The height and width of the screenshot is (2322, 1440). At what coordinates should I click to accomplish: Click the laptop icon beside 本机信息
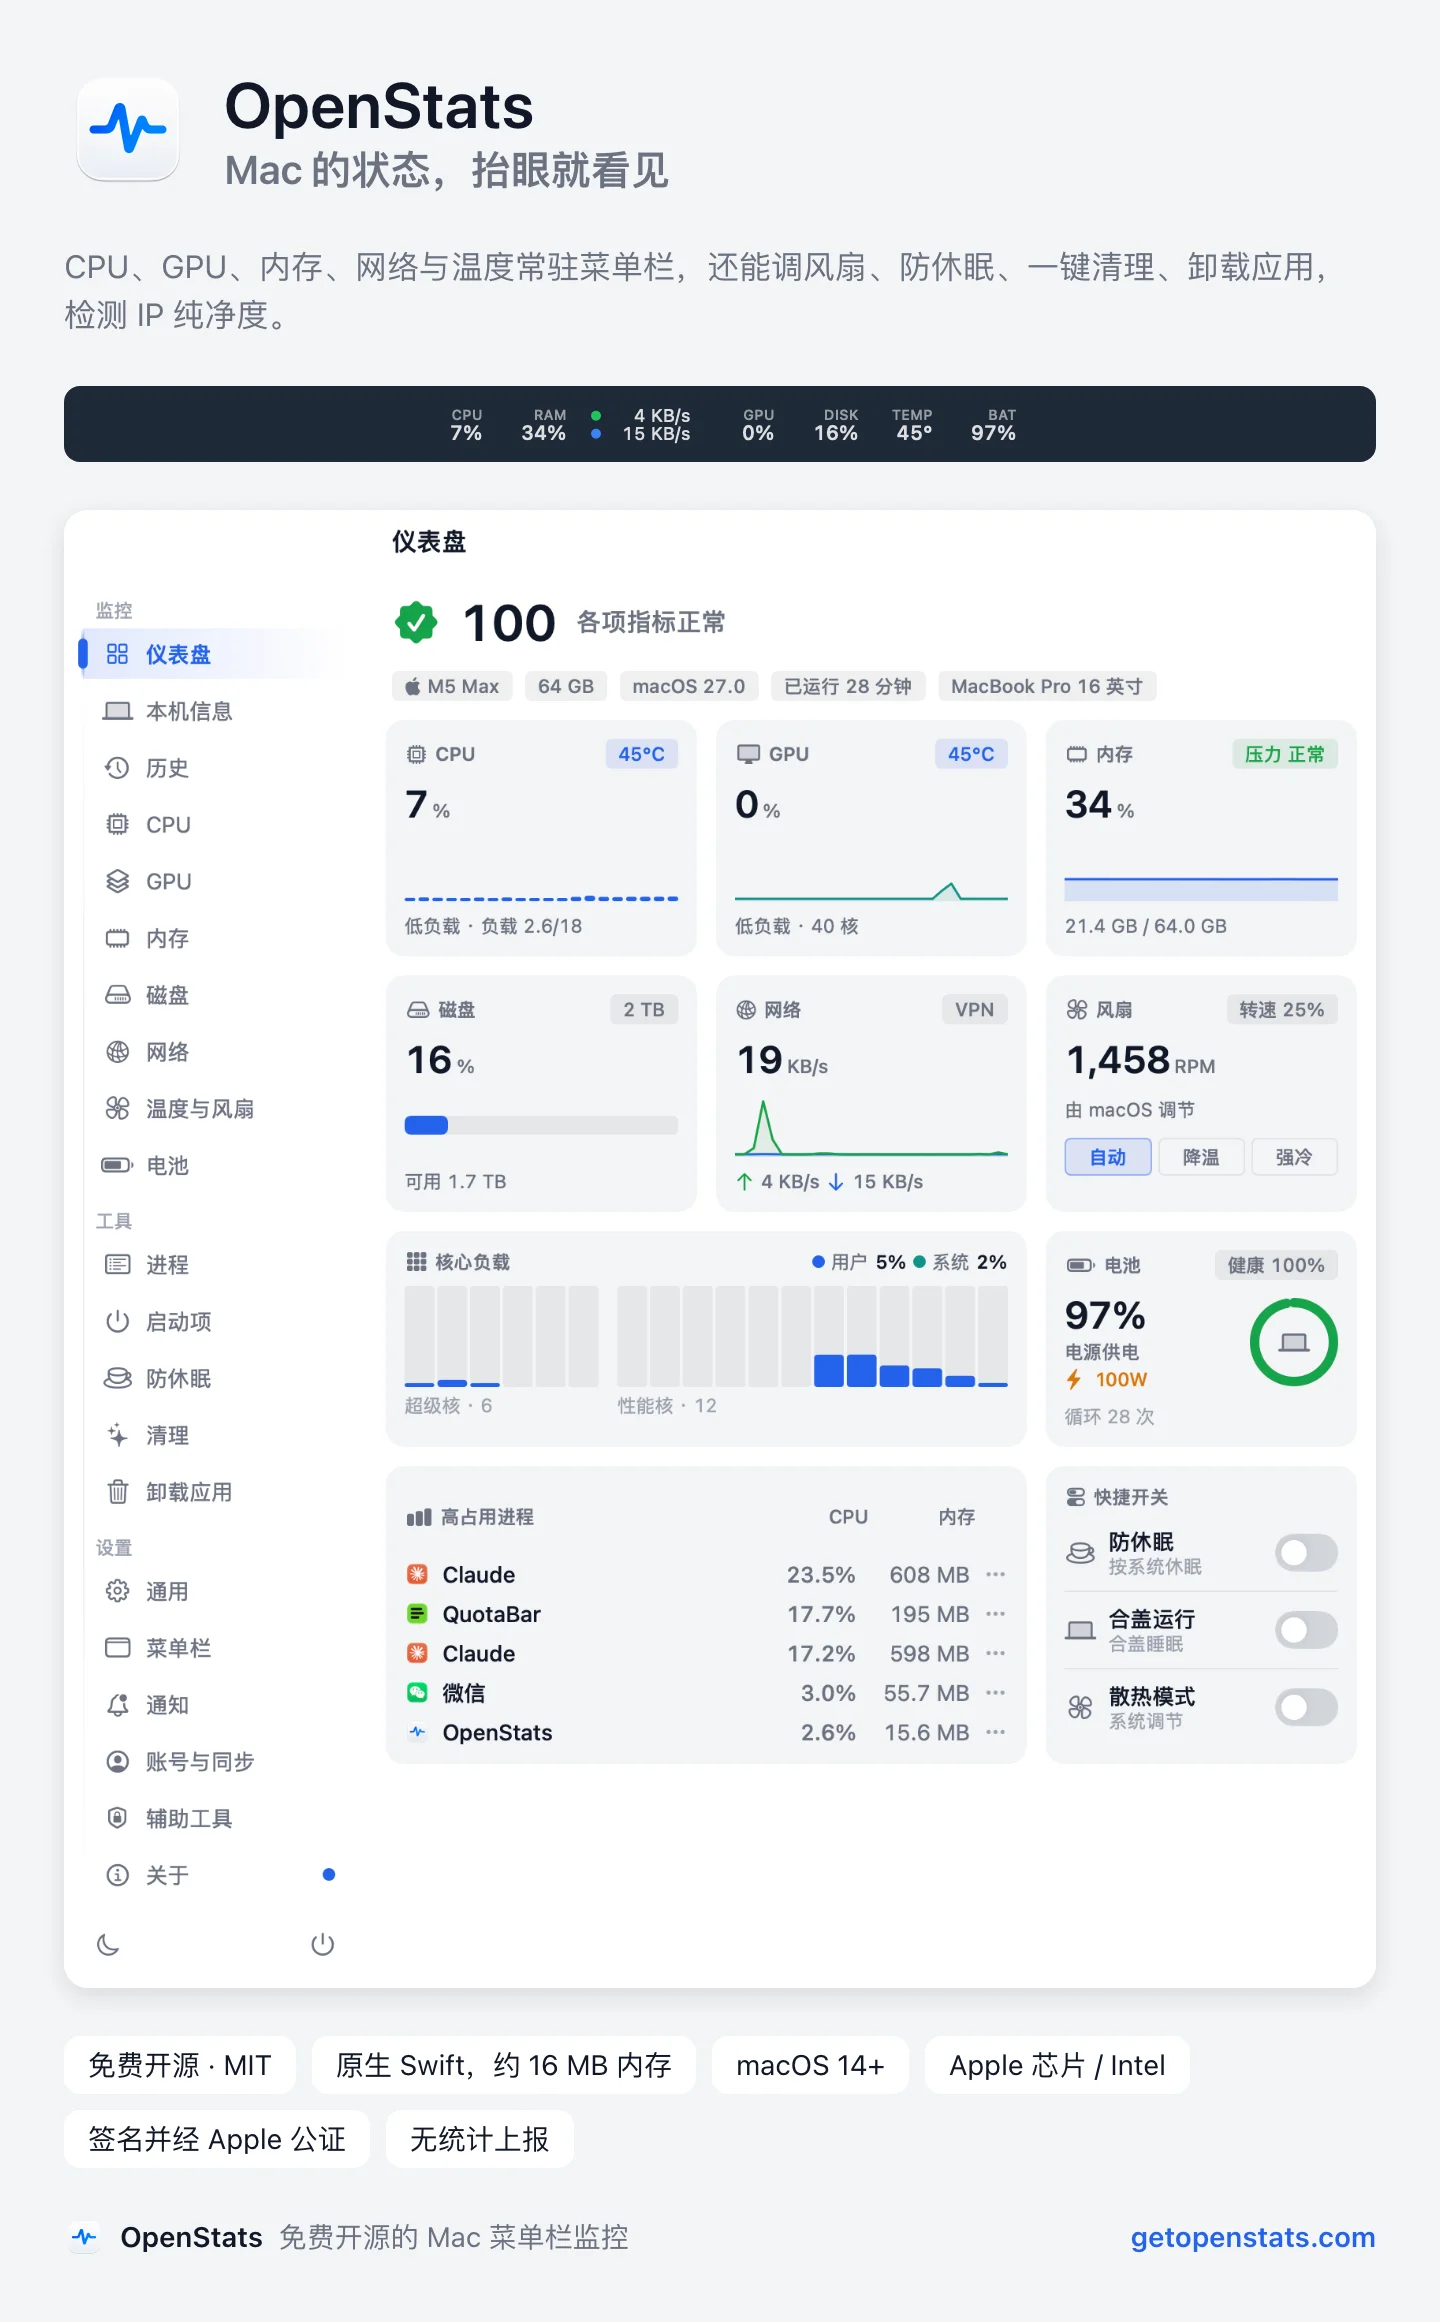click(117, 711)
